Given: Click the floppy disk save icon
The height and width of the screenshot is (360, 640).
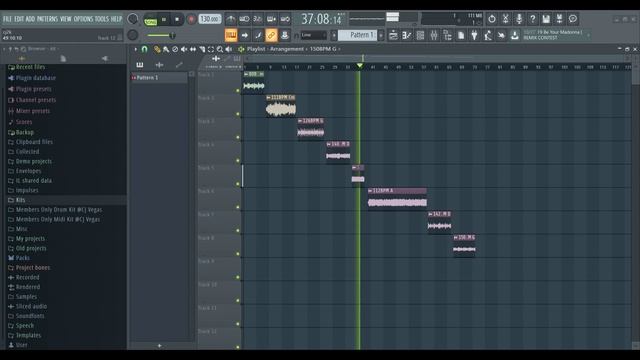Looking at the screenshot, I should [546, 19].
